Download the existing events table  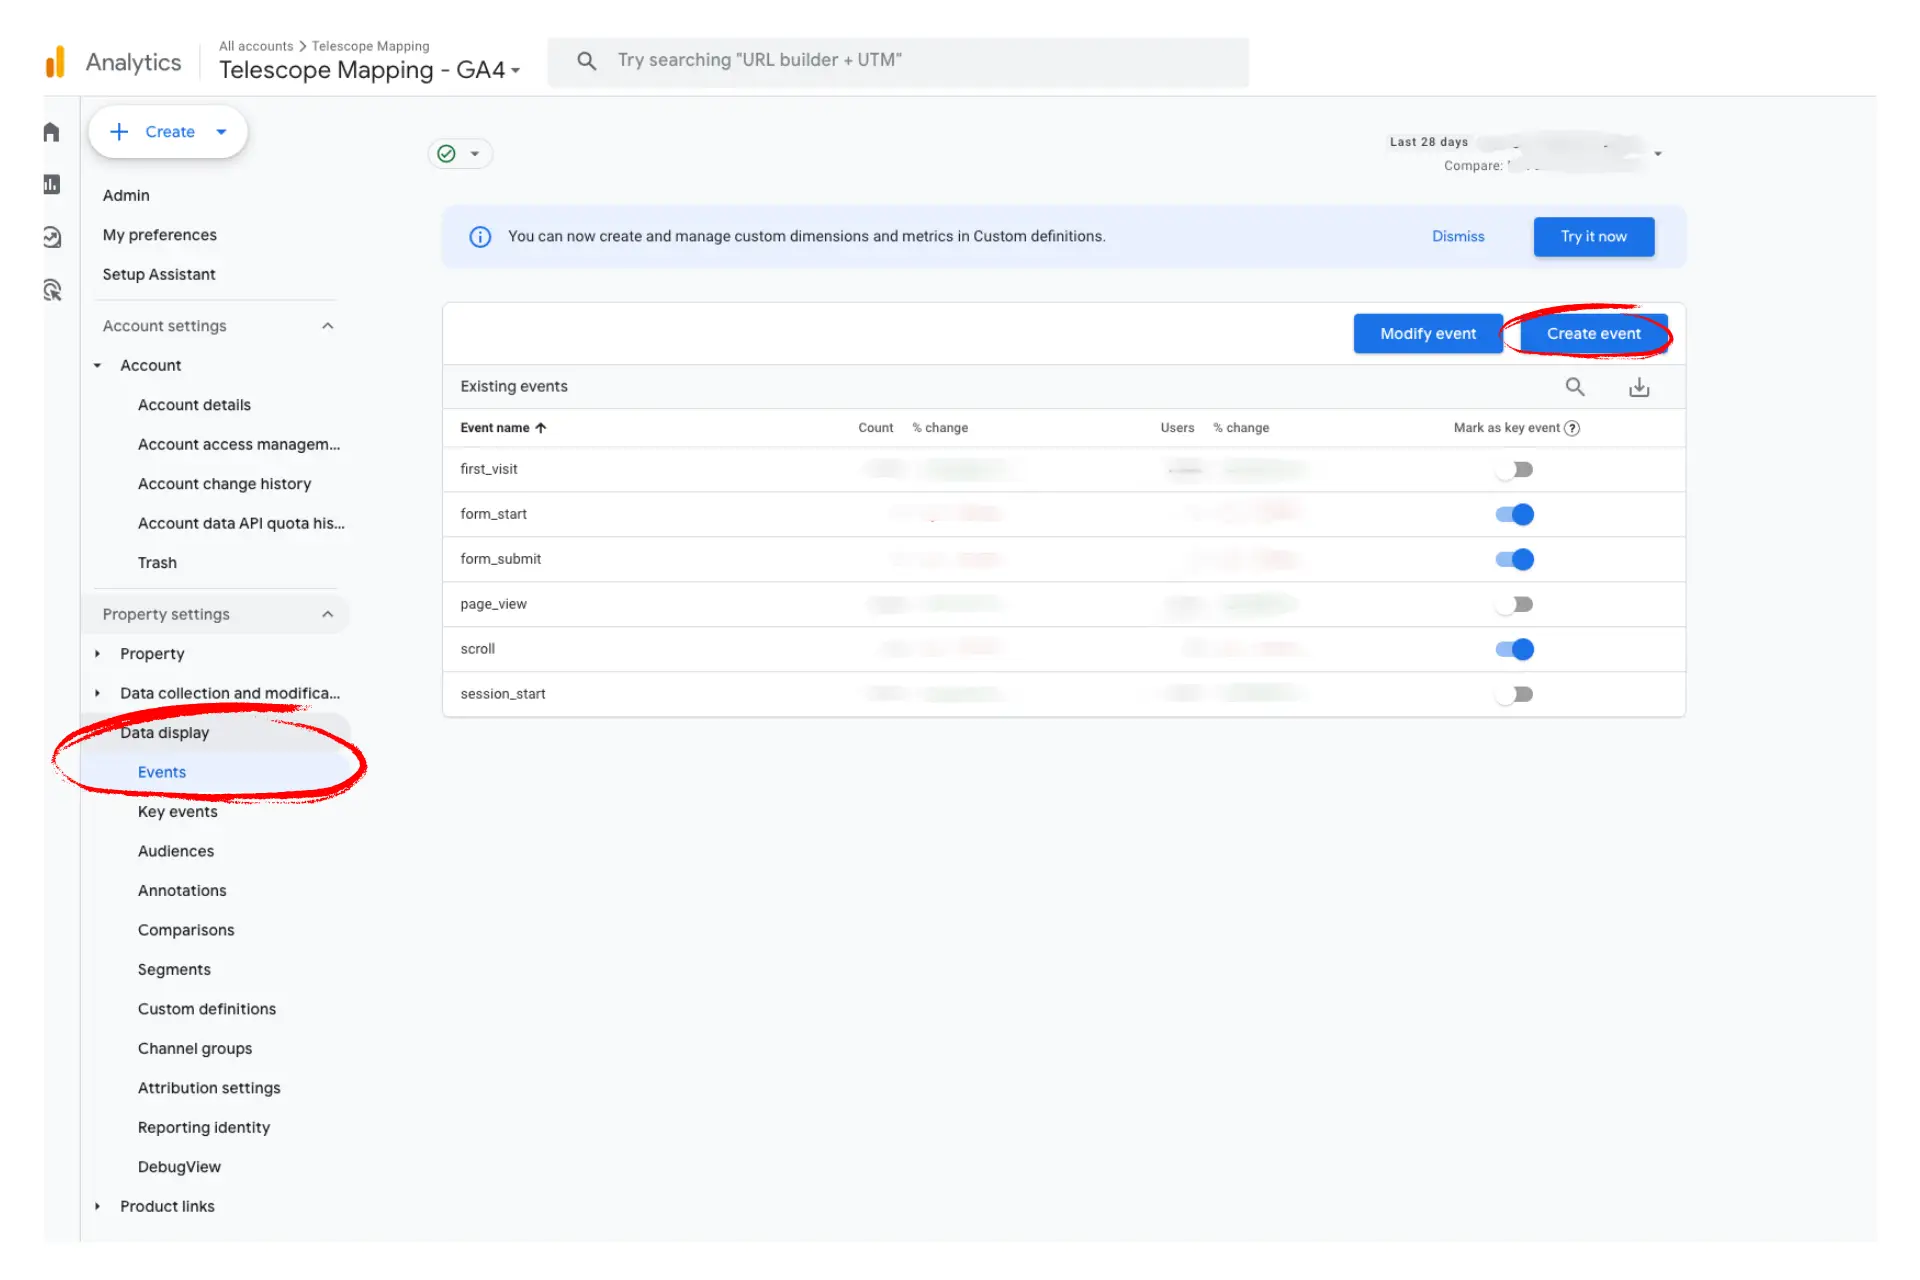click(1639, 387)
